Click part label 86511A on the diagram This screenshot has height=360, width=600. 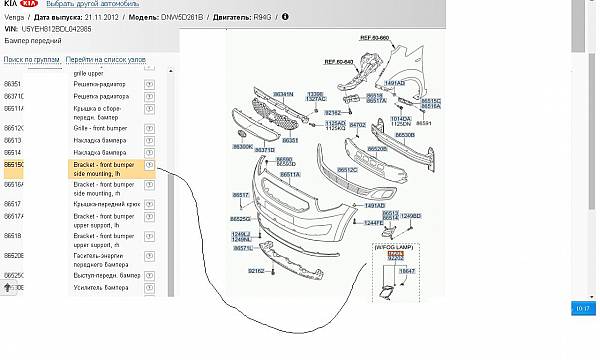(290, 175)
